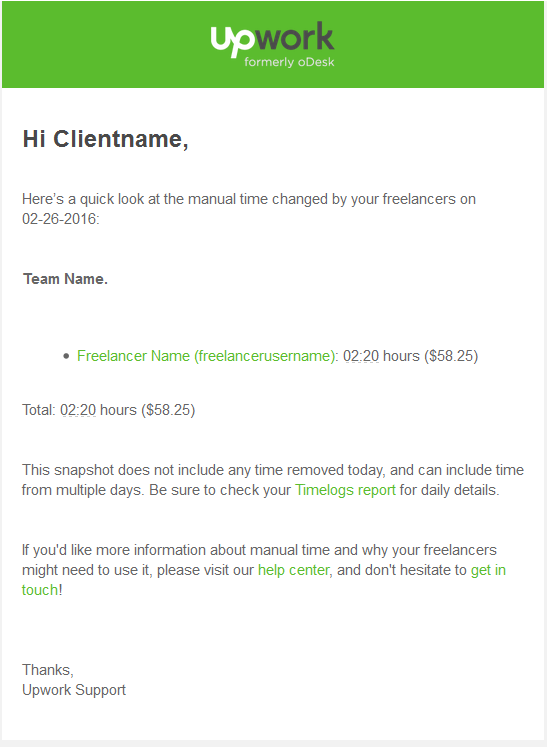Click the 02-26-2016 date text
547x747 pixels.
(x=61, y=219)
